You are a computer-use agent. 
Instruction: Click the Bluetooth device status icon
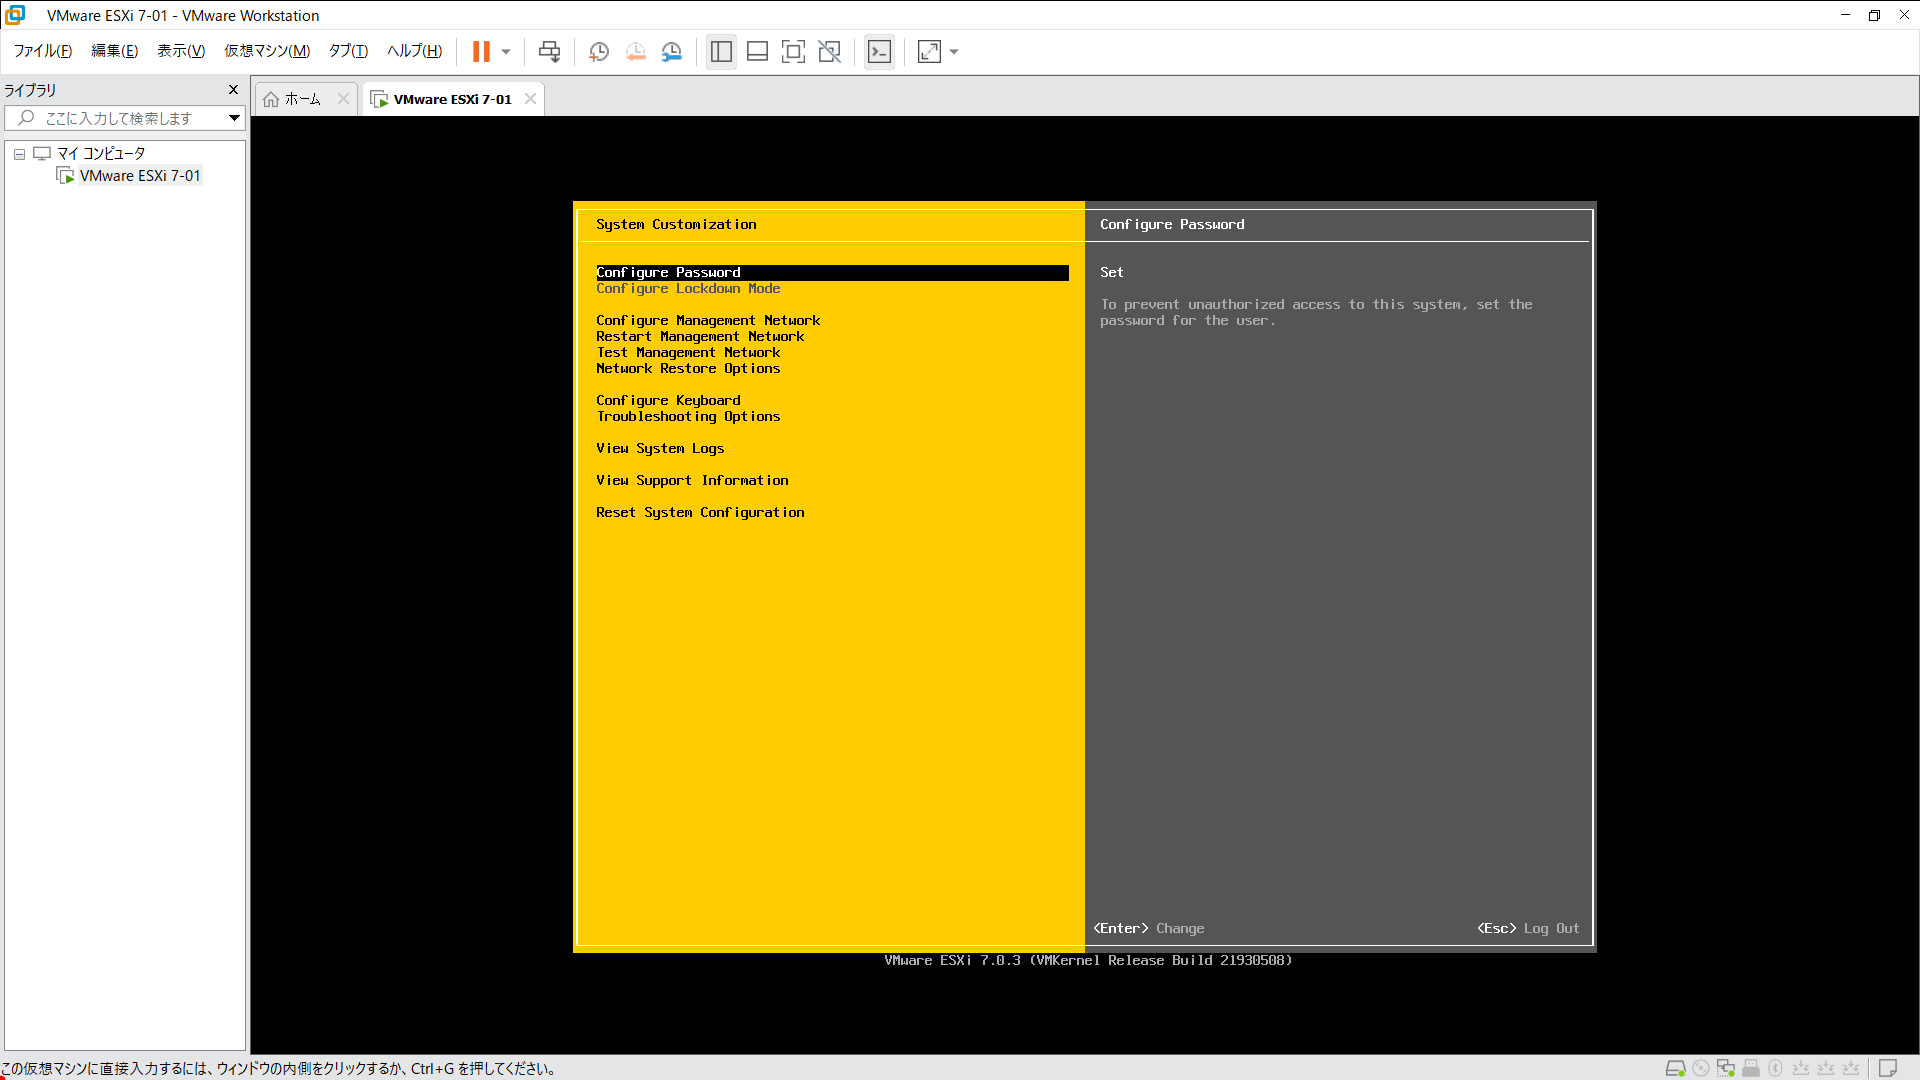[x=1776, y=1068]
